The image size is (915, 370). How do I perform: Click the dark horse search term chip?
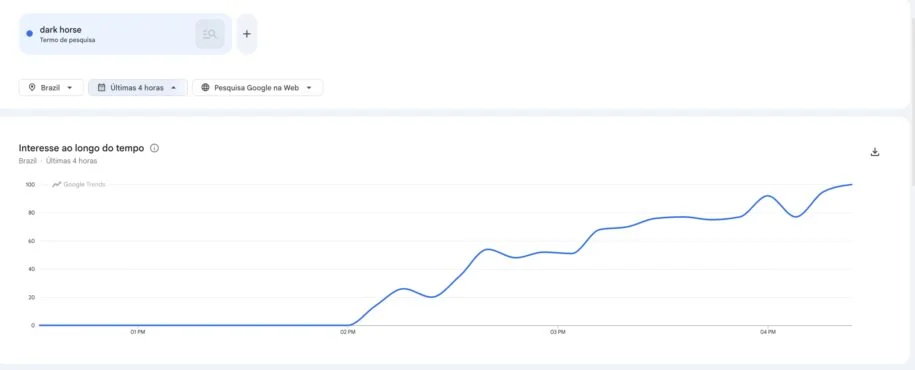[125, 34]
